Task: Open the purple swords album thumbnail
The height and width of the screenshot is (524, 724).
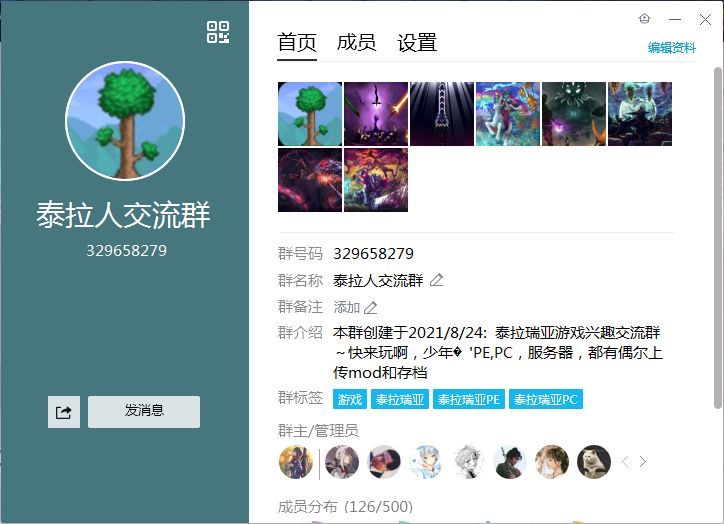Action: [376, 114]
